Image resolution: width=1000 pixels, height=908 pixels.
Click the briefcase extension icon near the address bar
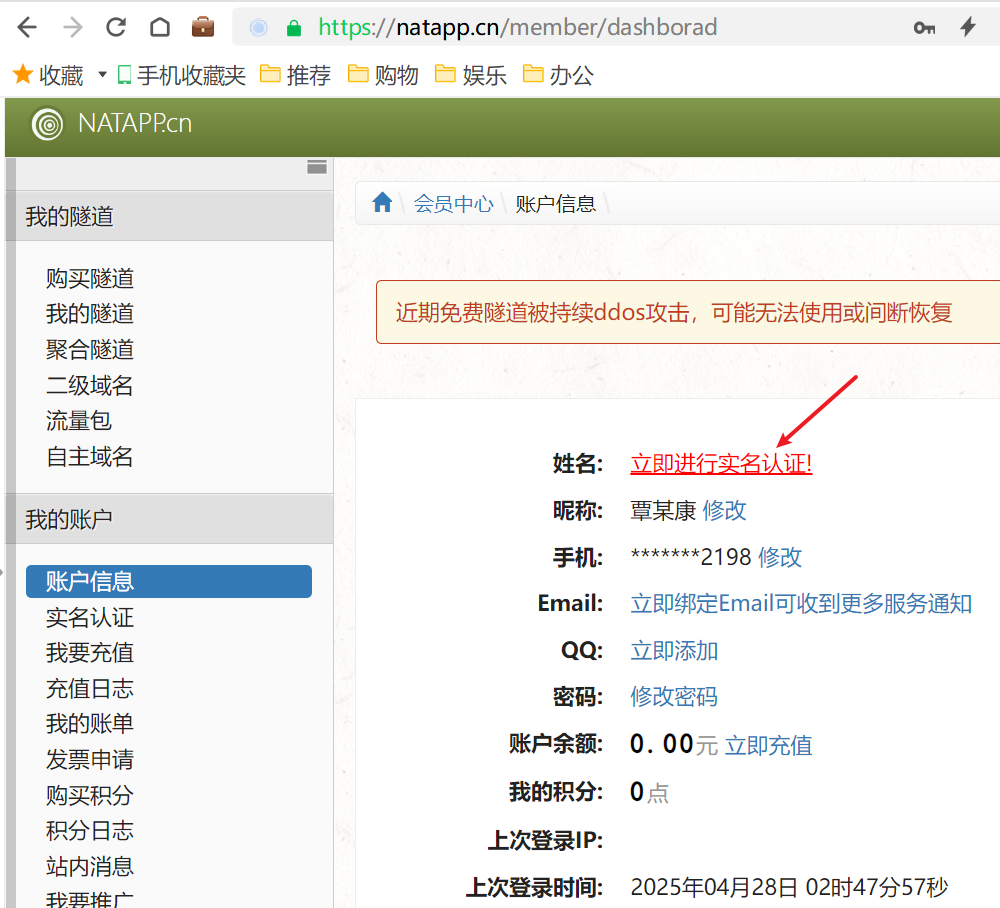click(x=203, y=27)
